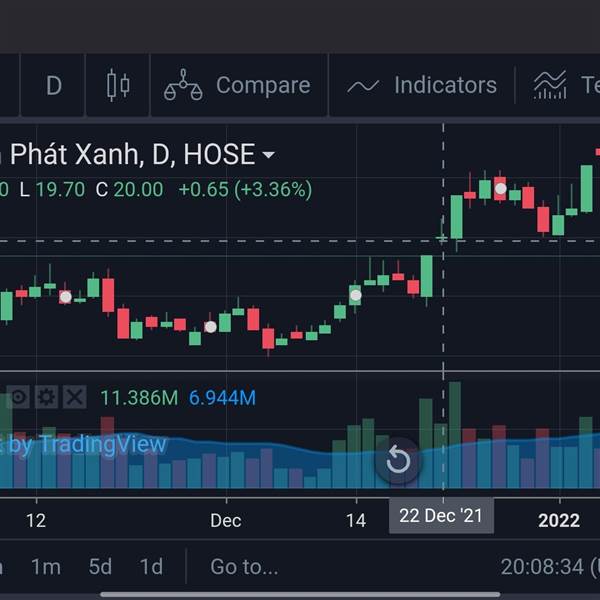Image resolution: width=600 pixels, height=600 pixels.
Task: Click the 20:08:34 clock timezone display
Action: [x=550, y=566]
